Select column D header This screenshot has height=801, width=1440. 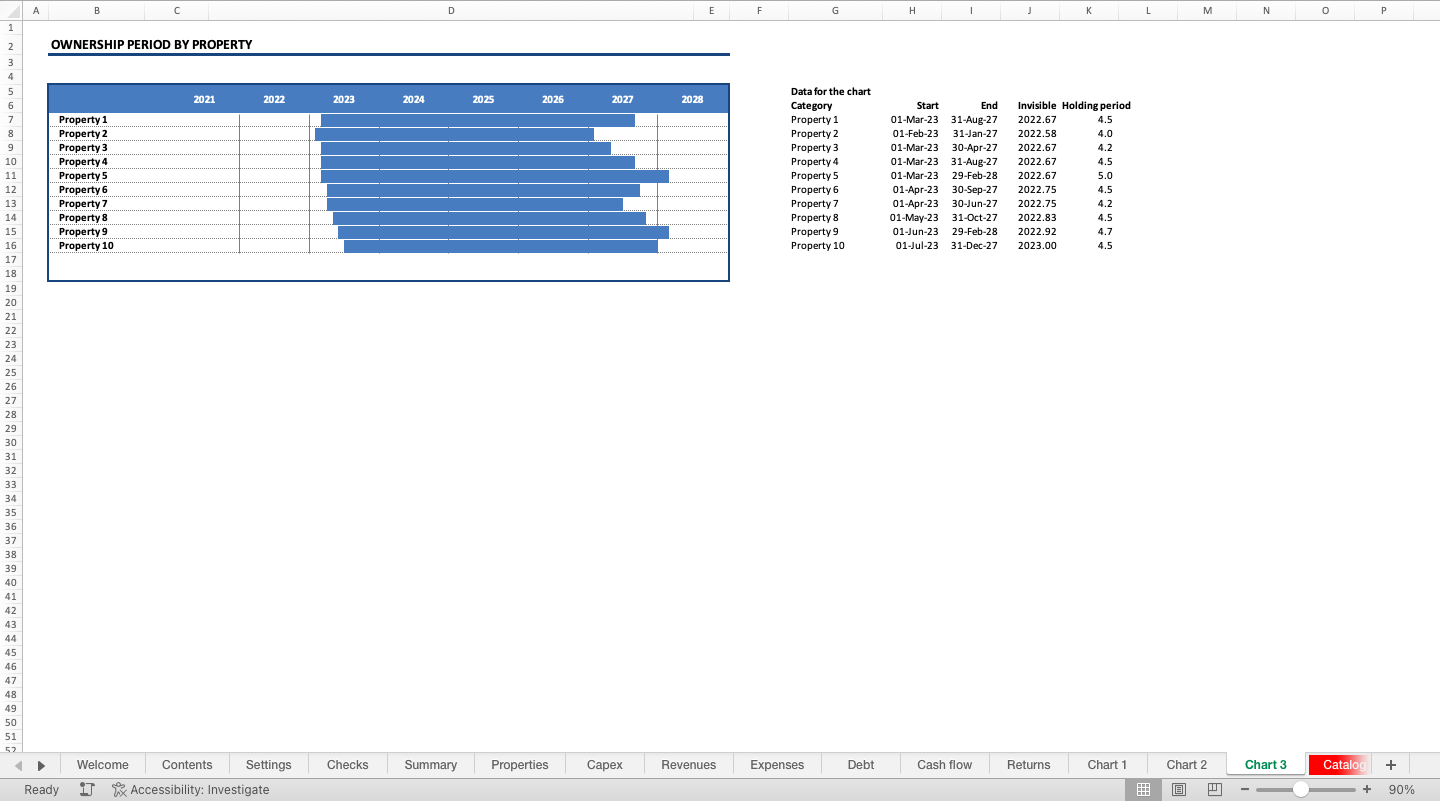coord(451,10)
